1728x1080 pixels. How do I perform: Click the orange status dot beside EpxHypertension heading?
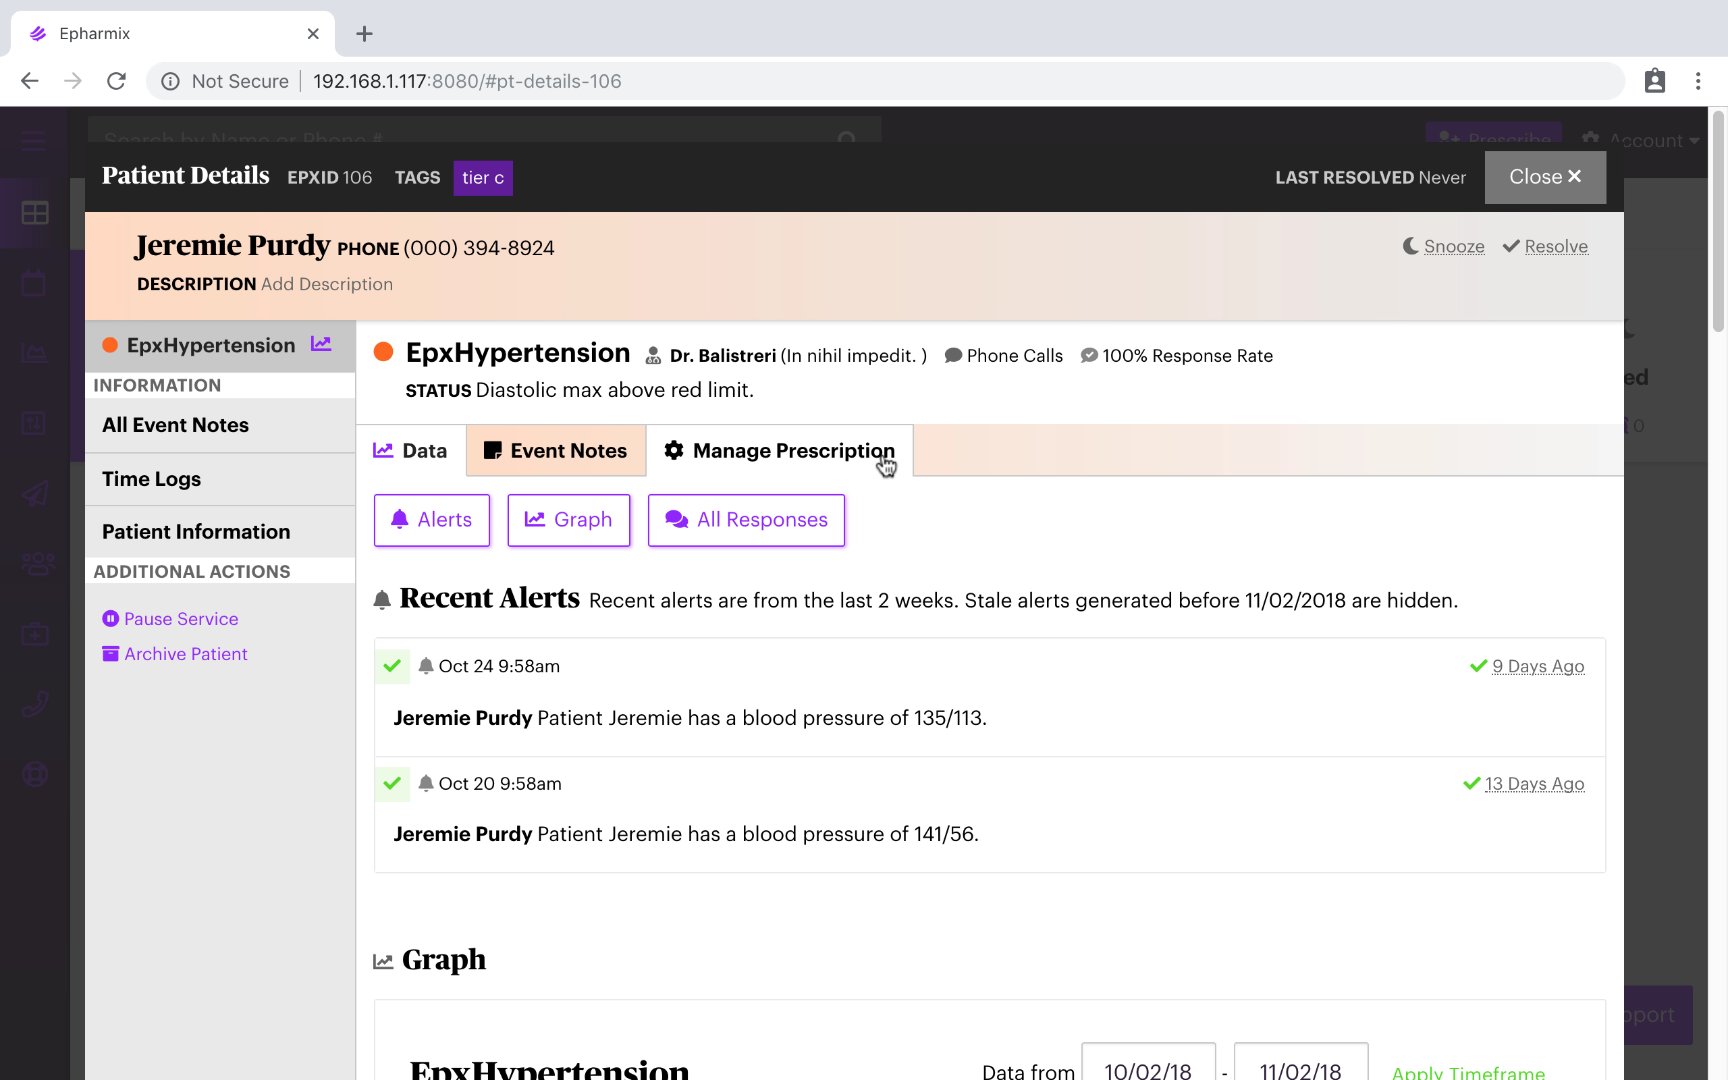tap(383, 352)
